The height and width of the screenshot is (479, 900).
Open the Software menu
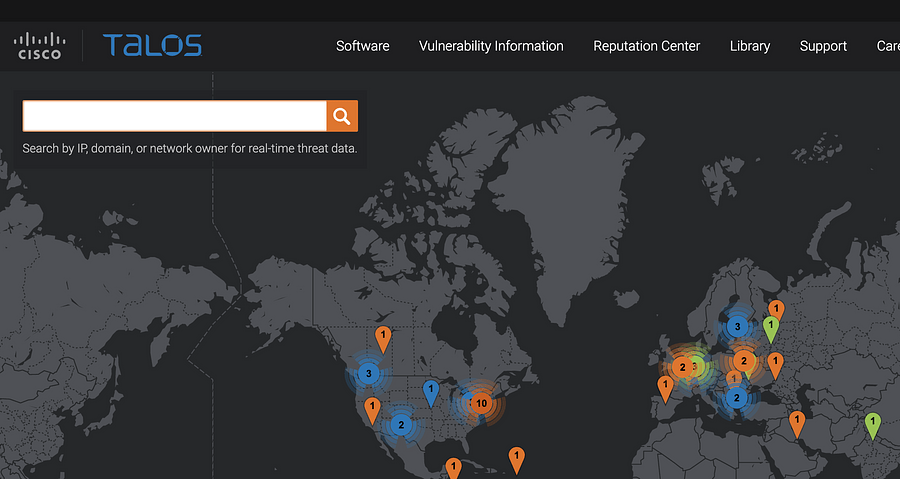tap(363, 46)
